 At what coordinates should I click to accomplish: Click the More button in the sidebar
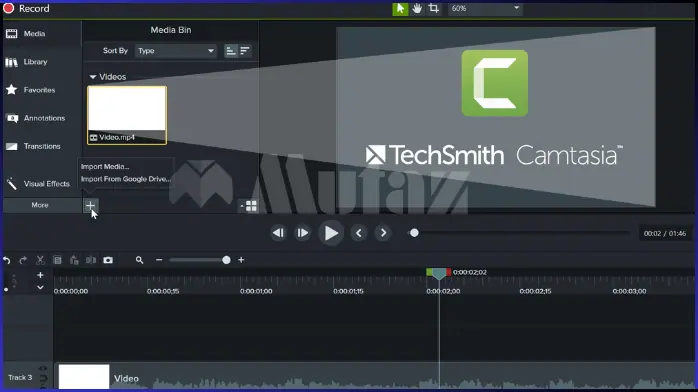tap(40, 205)
